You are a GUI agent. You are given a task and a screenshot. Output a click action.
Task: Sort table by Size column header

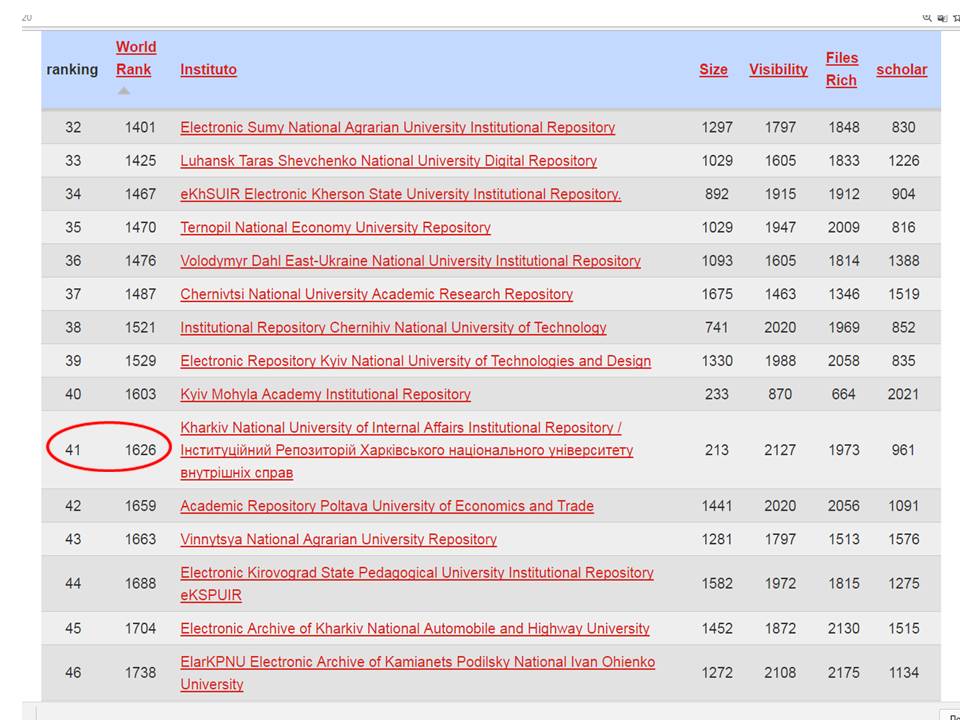[x=713, y=70]
